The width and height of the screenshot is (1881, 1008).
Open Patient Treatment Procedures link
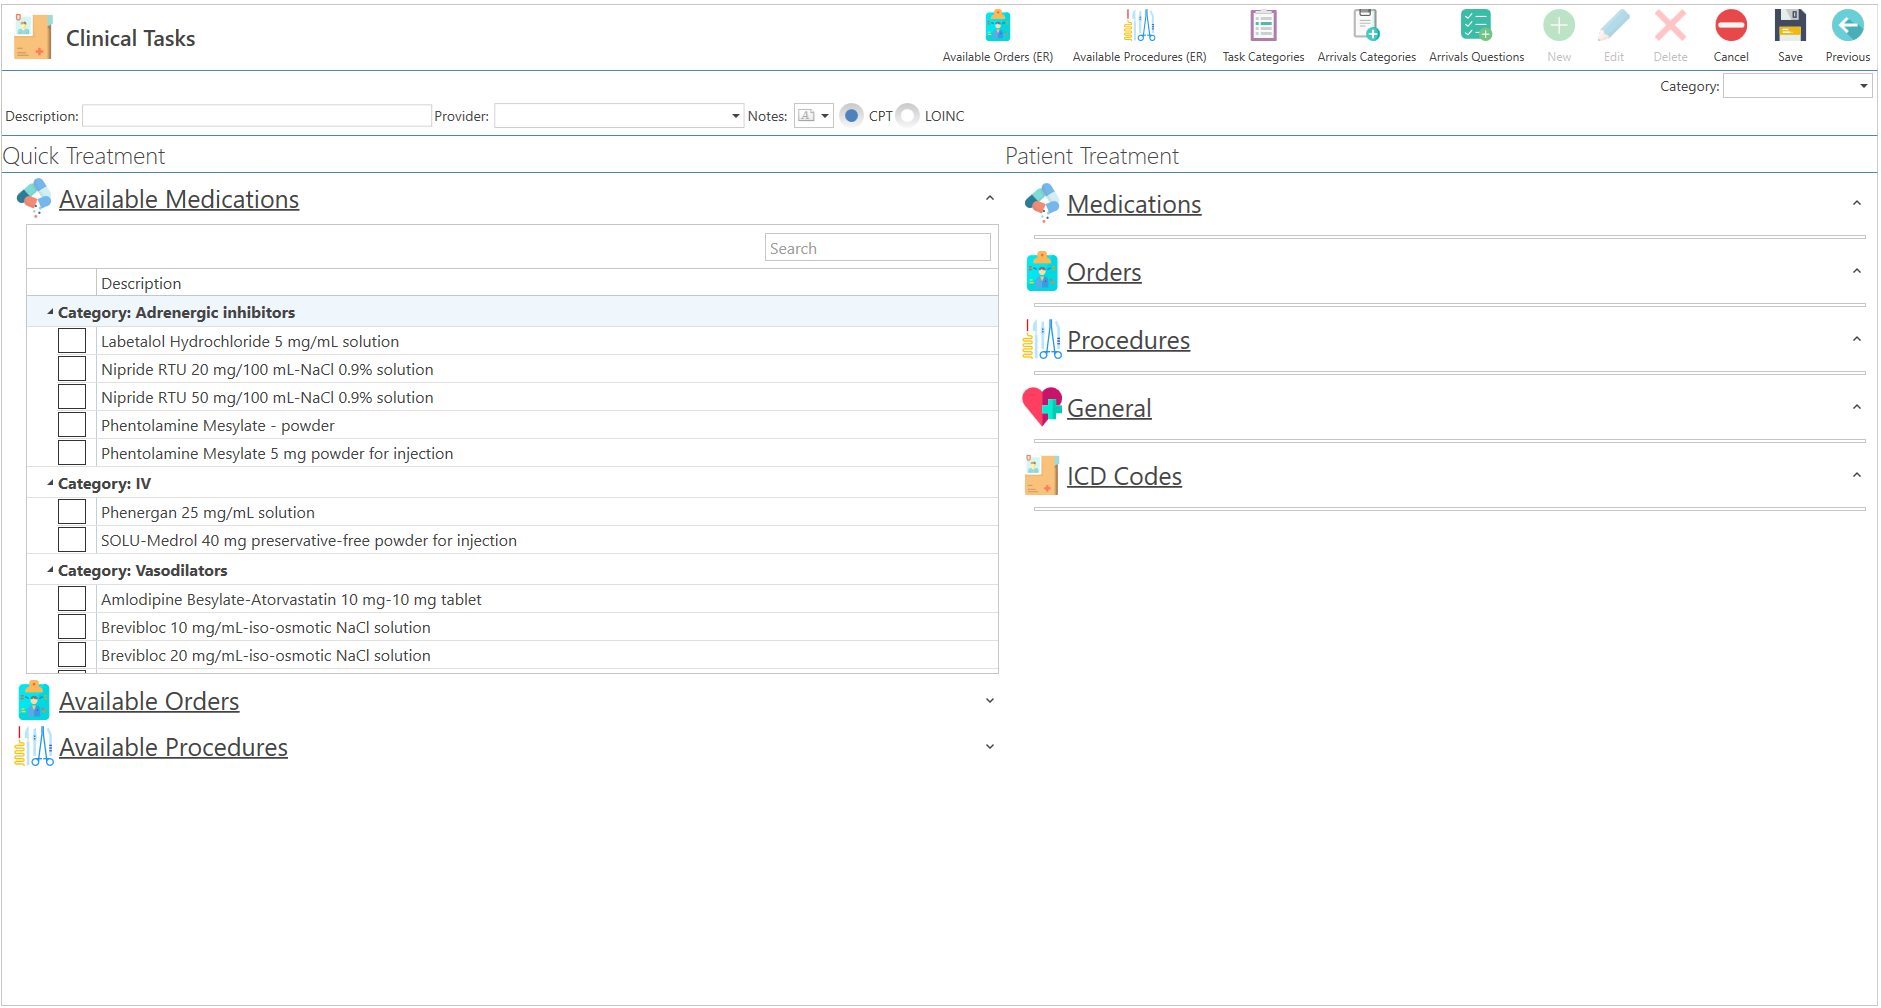point(1128,340)
